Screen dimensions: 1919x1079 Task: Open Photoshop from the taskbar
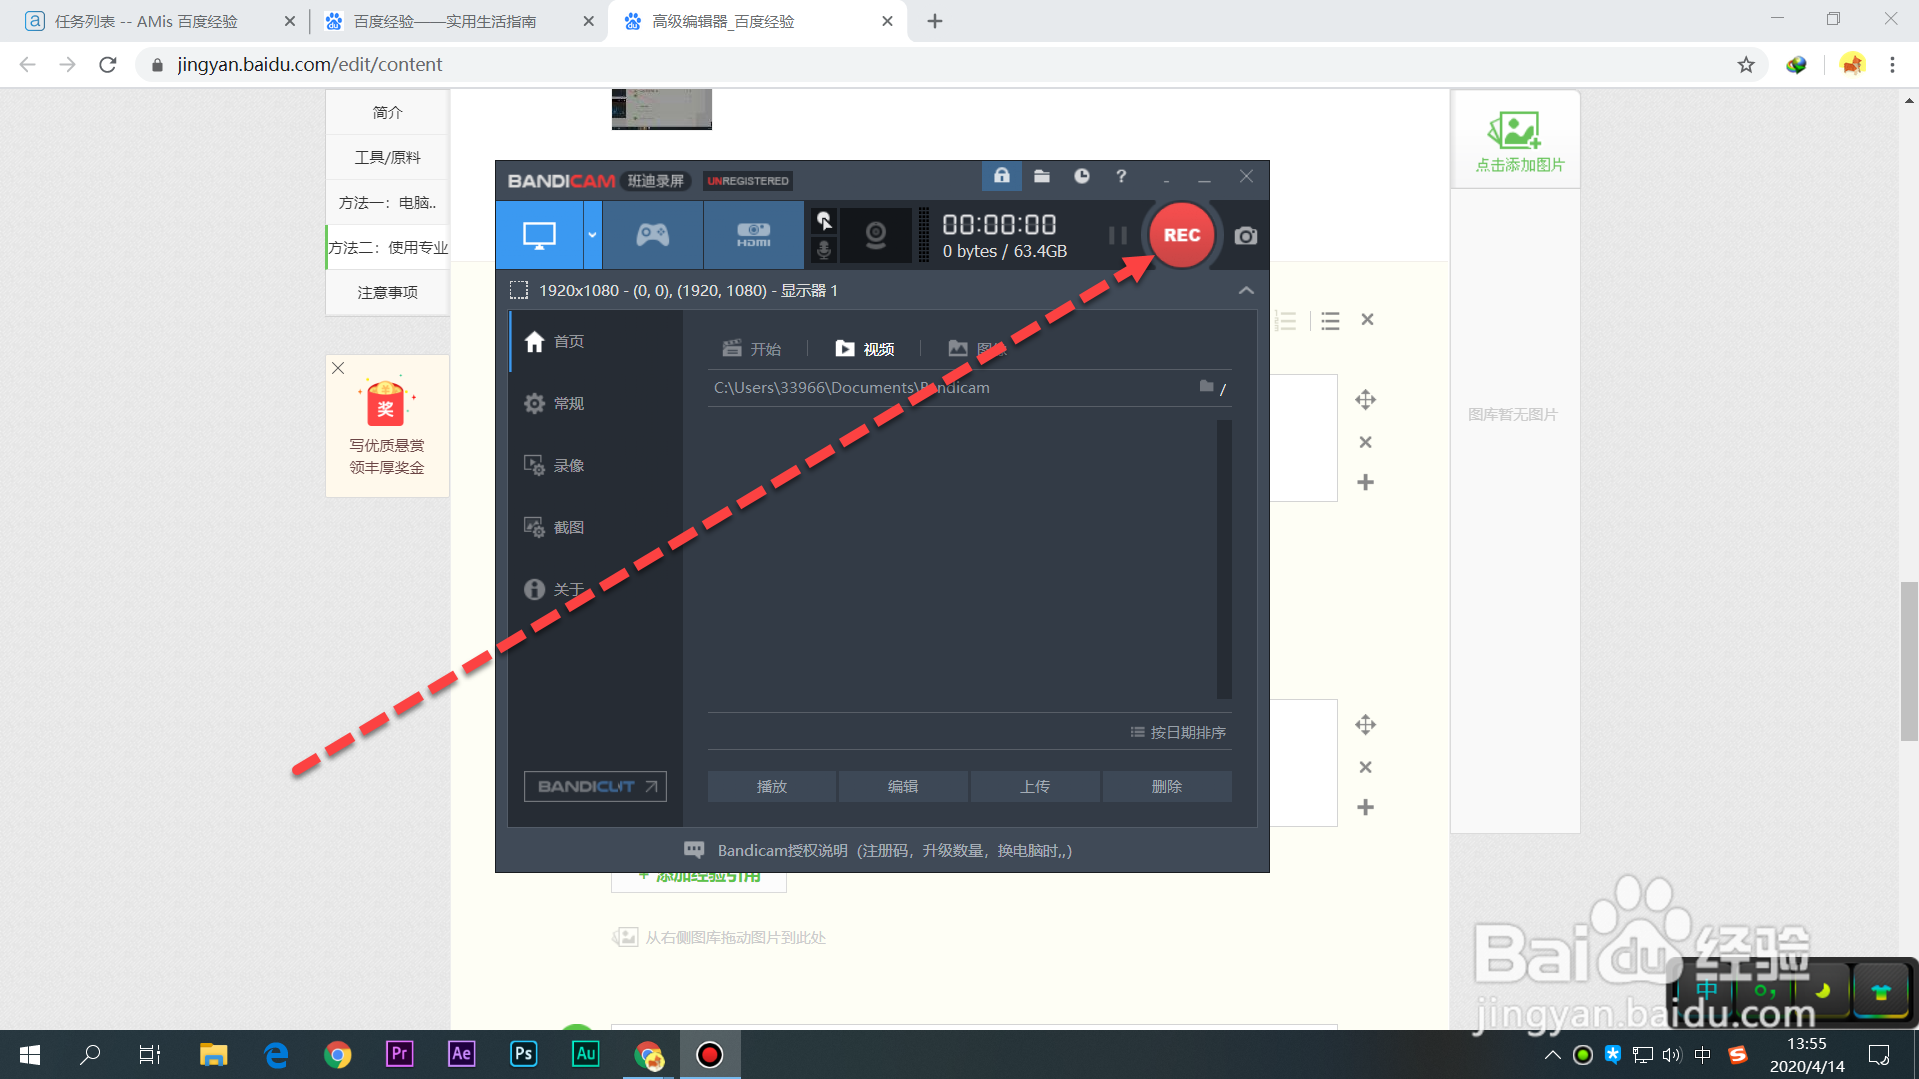point(523,1054)
